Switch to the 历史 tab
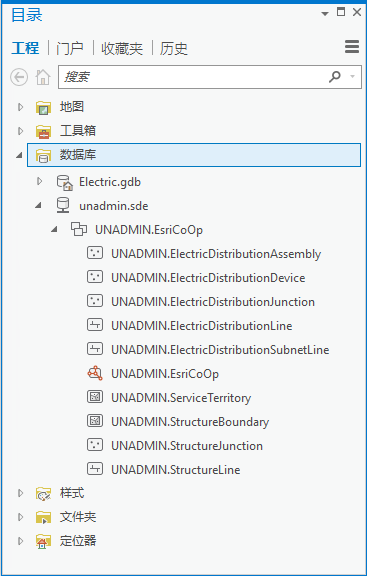The height and width of the screenshot is (576, 367). click(x=173, y=48)
